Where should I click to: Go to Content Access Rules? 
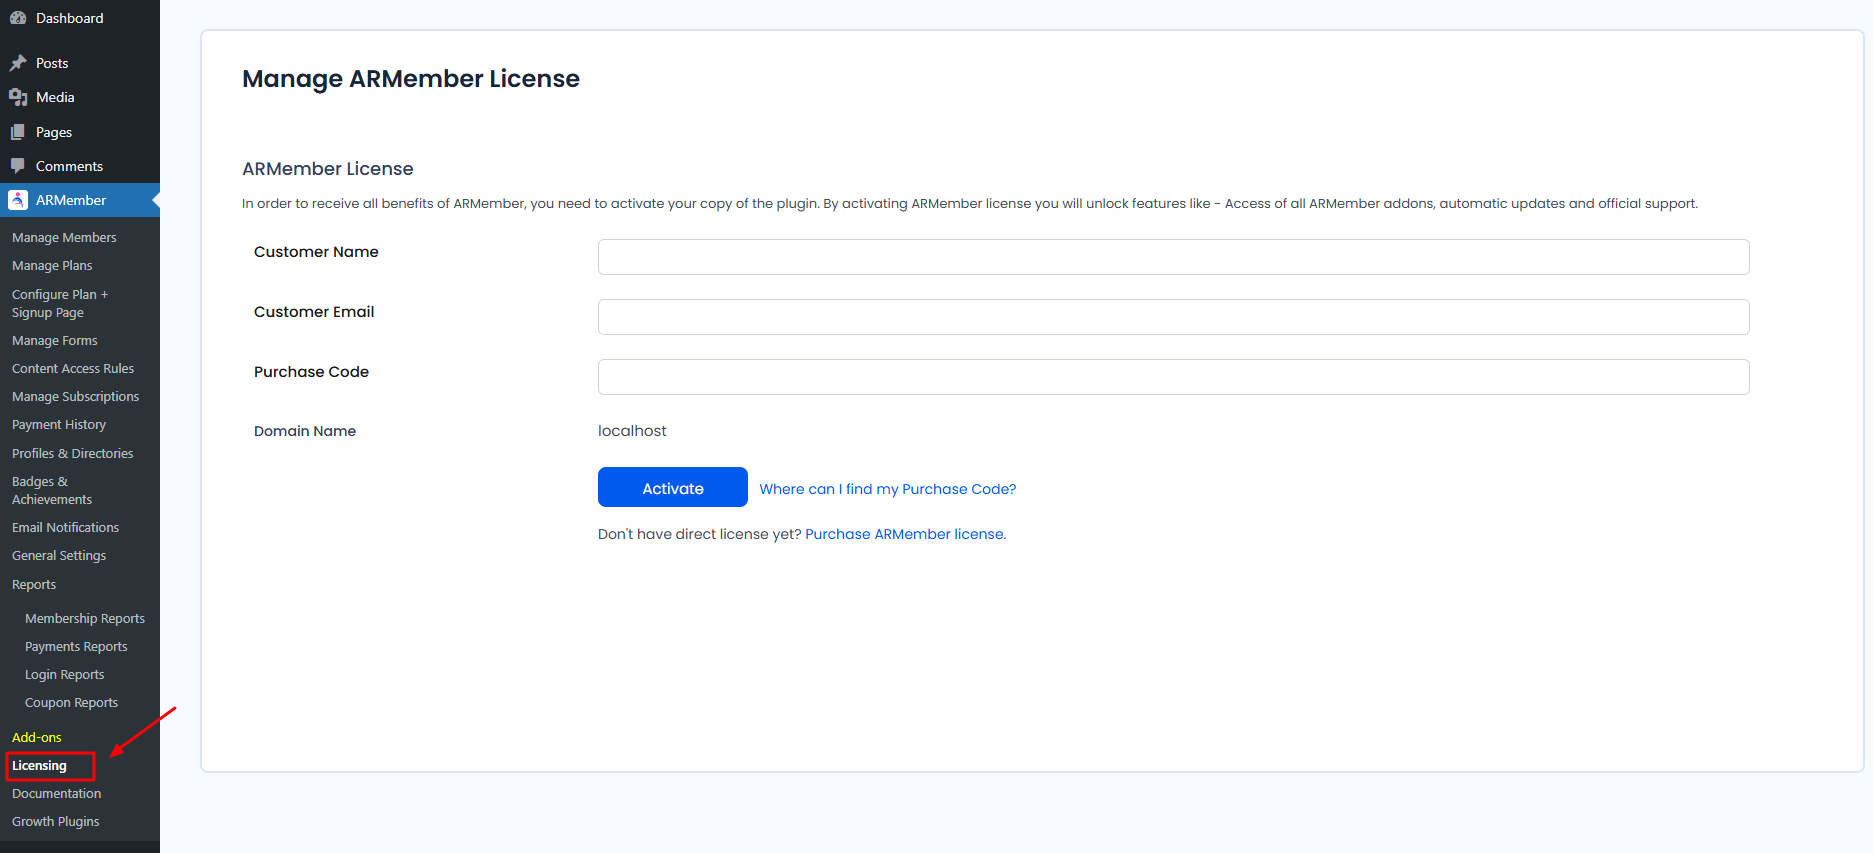click(73, 369)
